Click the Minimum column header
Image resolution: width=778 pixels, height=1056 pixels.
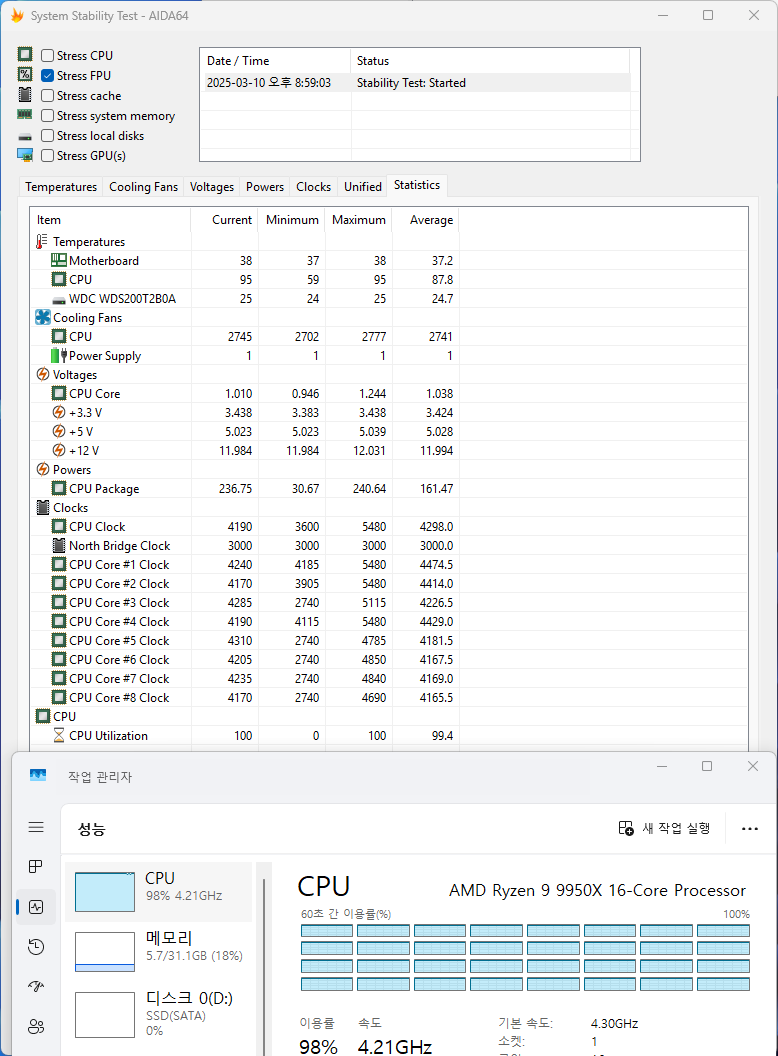click(x=291, y=220)
